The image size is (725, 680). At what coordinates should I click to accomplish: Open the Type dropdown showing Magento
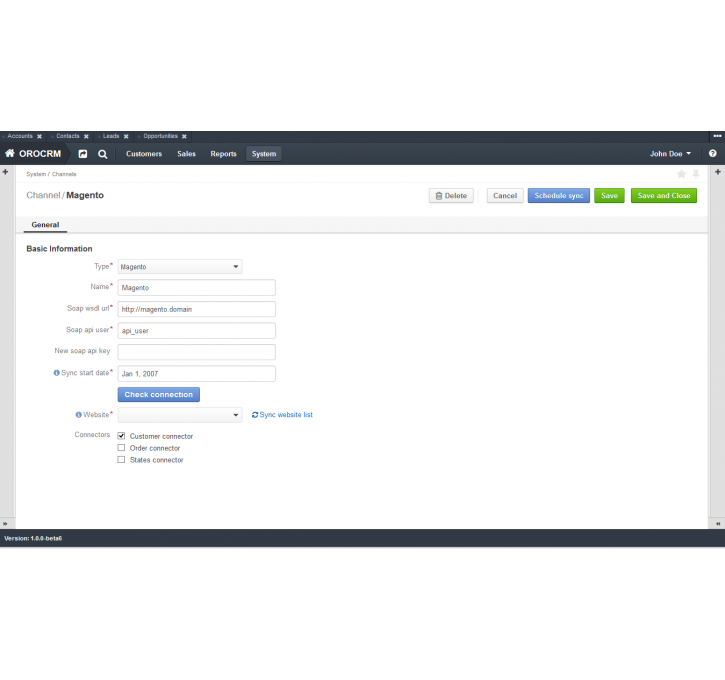(180, 267)
